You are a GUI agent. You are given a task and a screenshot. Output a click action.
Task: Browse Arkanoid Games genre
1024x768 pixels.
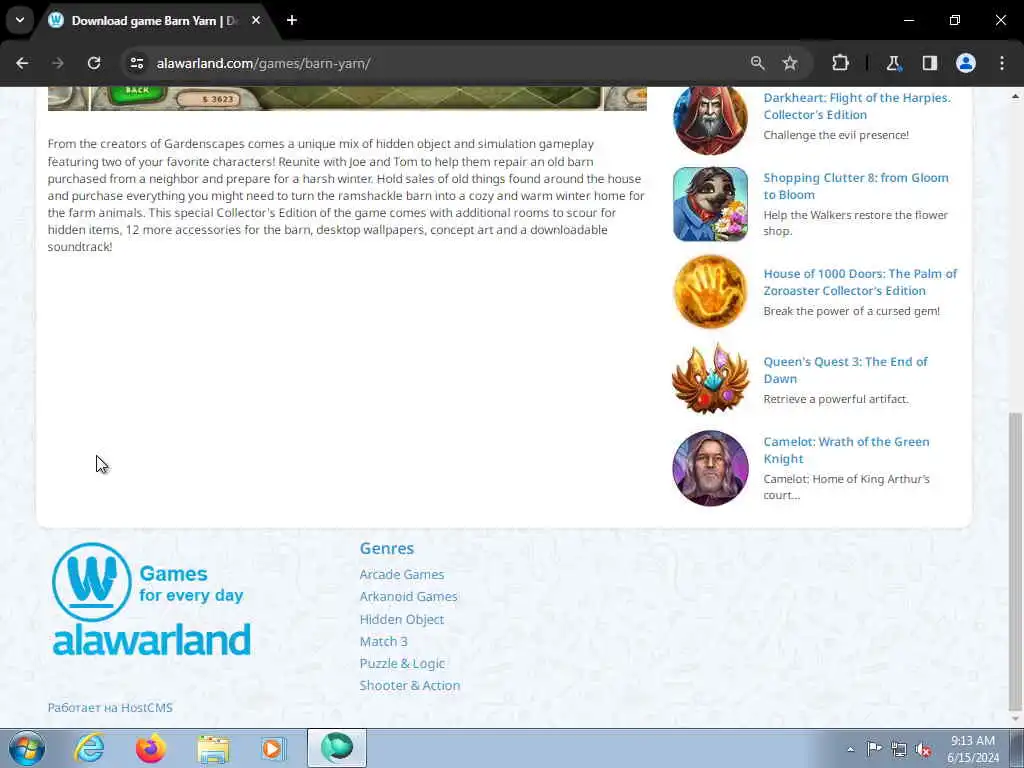[x=408, y=596]
